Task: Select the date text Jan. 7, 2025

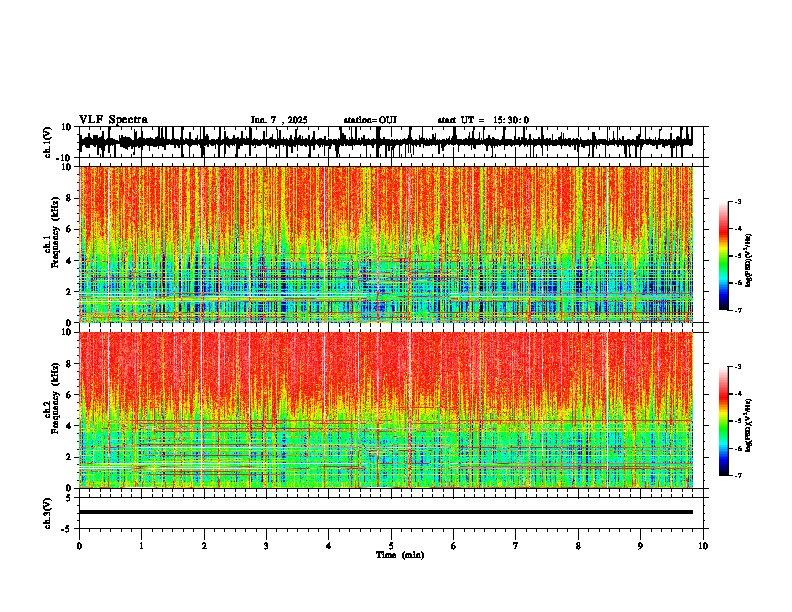Action: 279,120
